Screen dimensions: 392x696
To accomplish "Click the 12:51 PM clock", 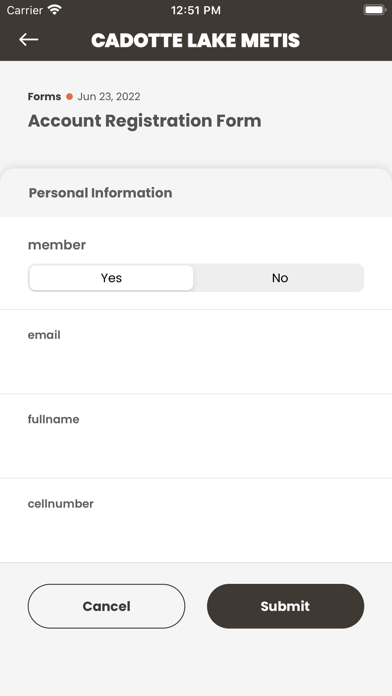I will click(x=196, y=10).
